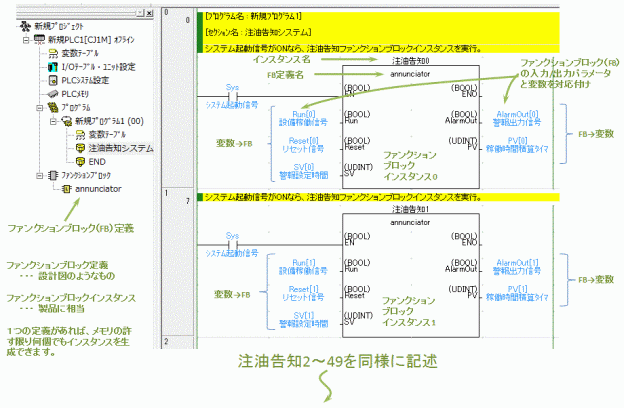This screenshot has height=408, width=624.
Task: Click the 変数テーブル icon under 新規プログラム1
Action: 80,135
